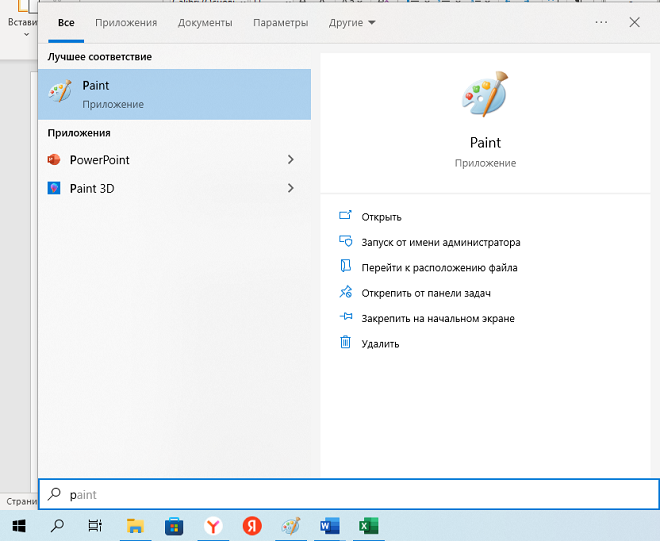Click the unpin icon beside Открепить

pyautogui.click(x=346, y=291)
